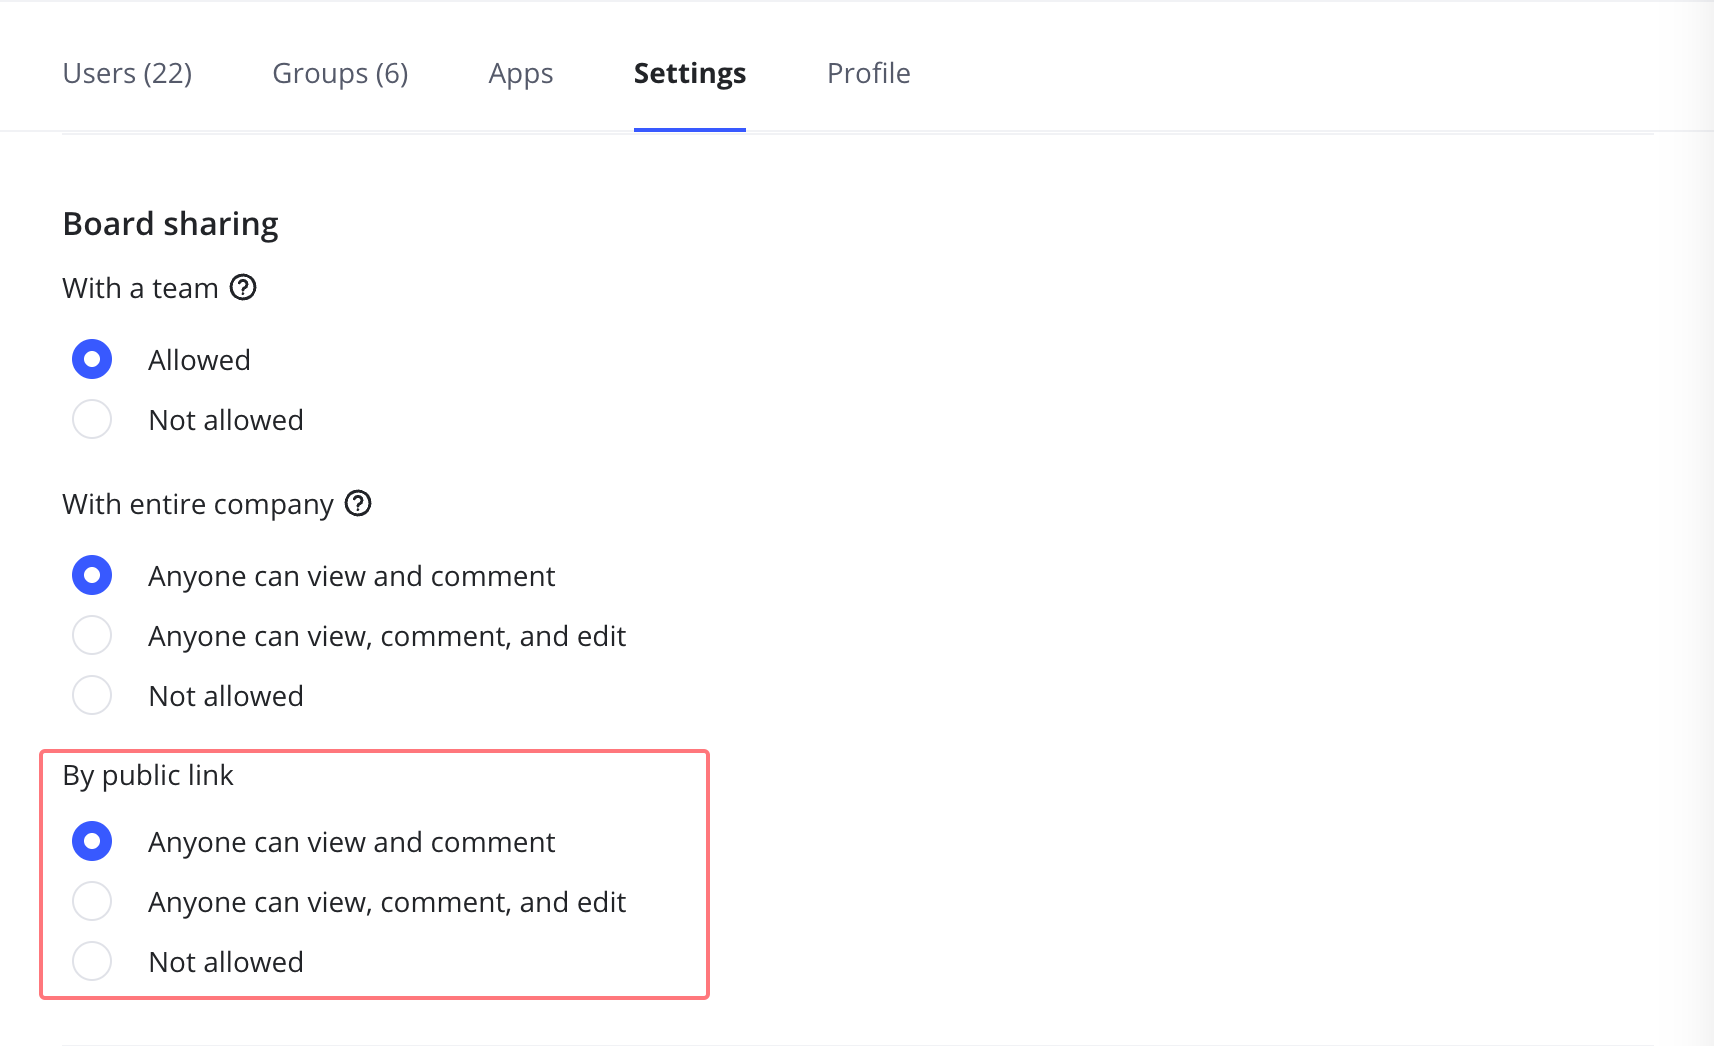Set entire company sharing to Not allowed
The height and width of the screenshot is (1046, 1714).
click(x=92, y=696)
